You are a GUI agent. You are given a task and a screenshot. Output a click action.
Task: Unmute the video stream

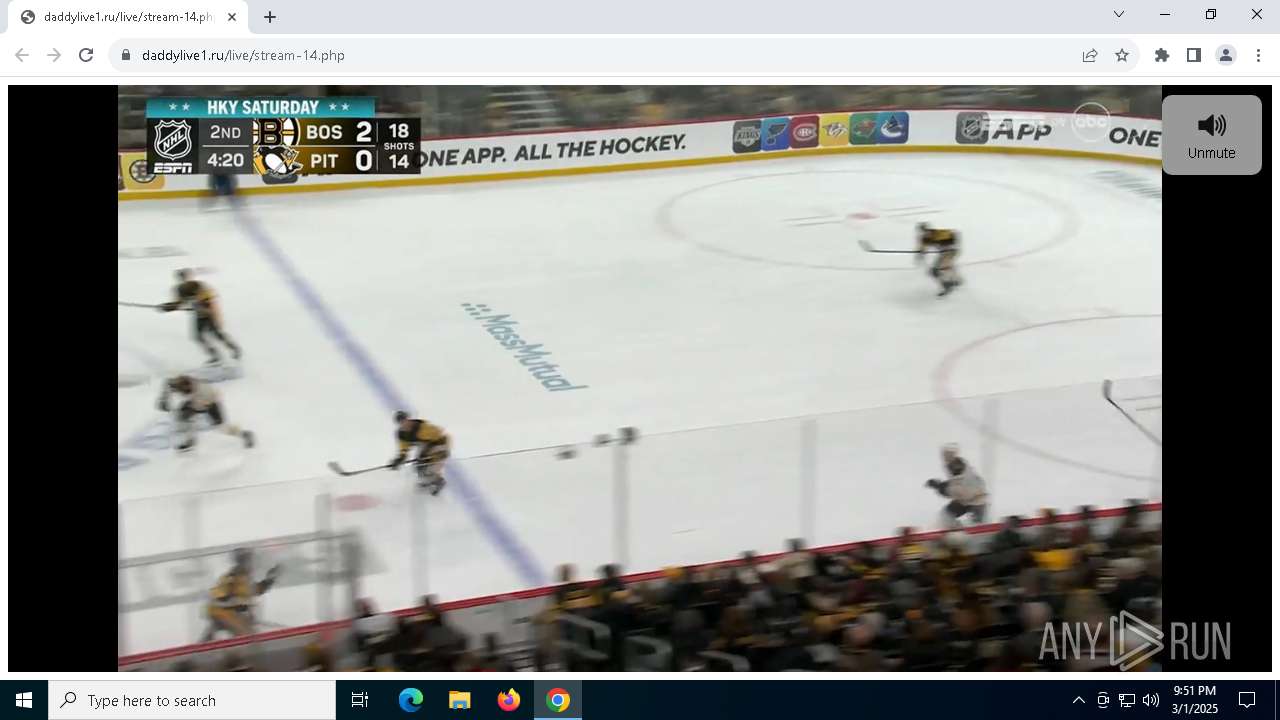(x=1211, y=135)
